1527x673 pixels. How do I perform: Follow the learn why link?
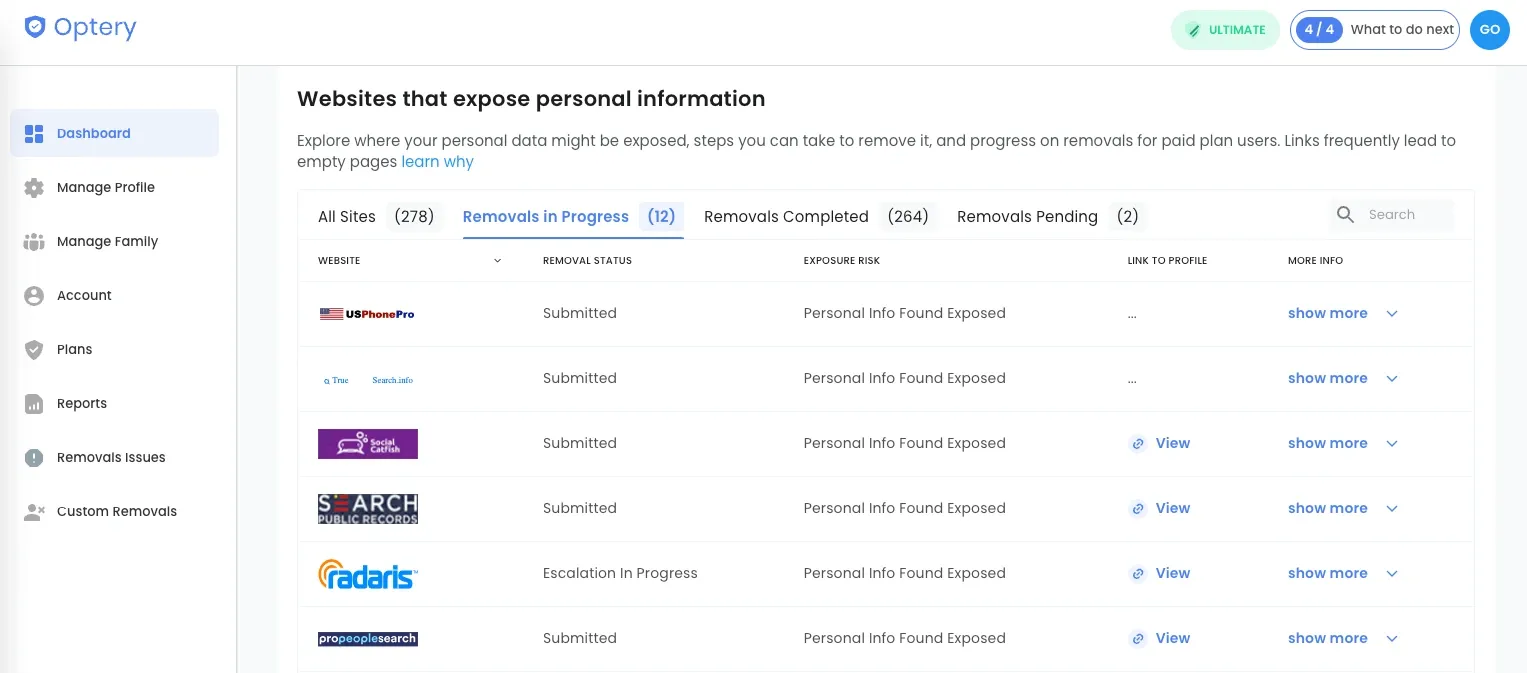point(437,162)
